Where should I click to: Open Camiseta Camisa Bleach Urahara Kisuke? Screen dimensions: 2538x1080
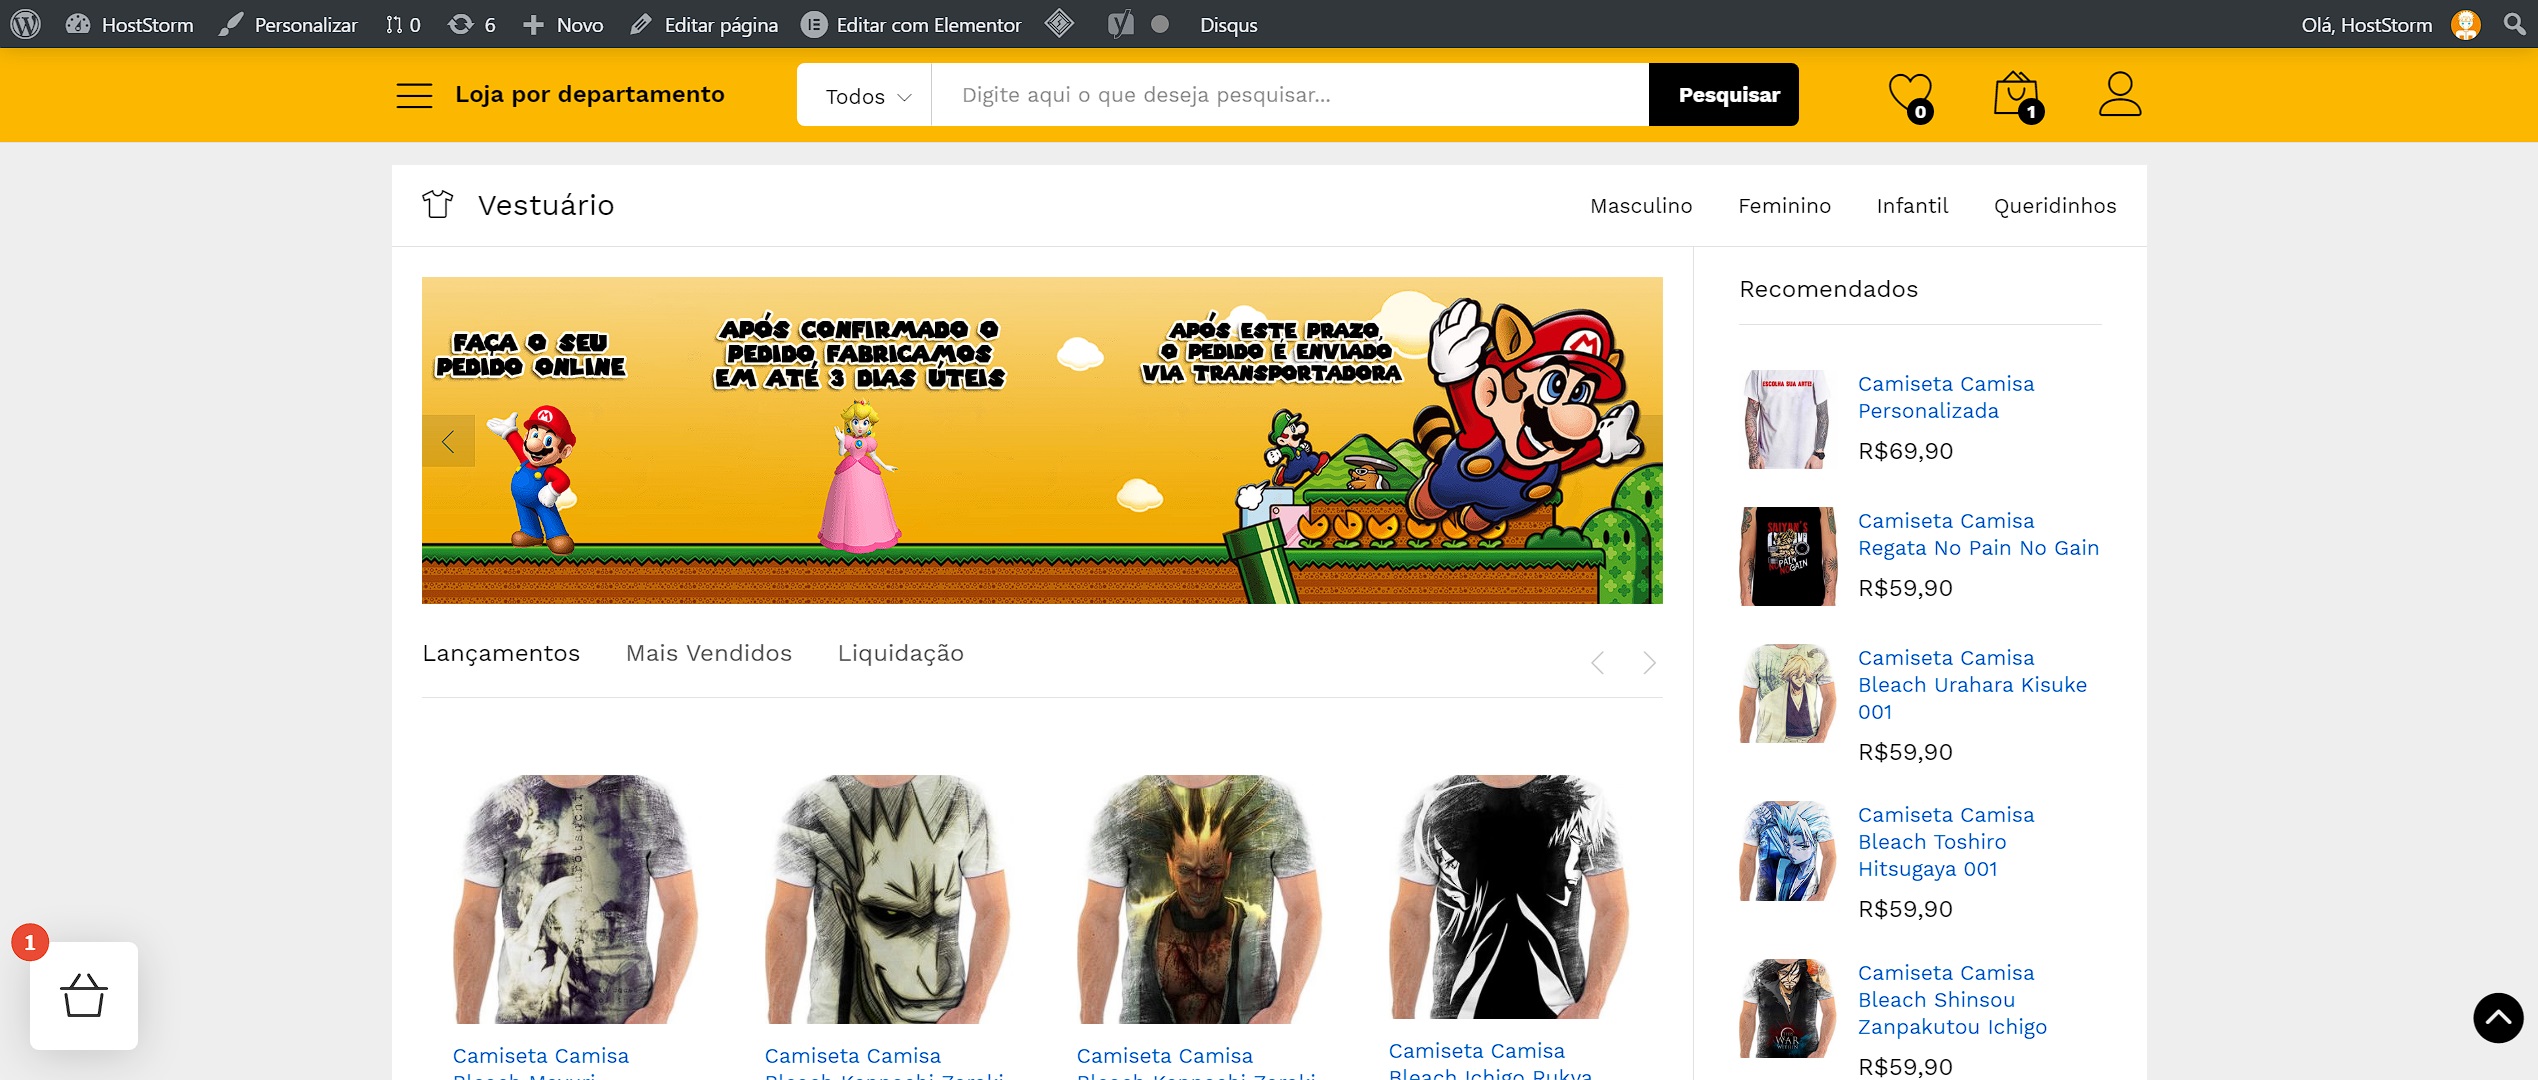click(x=1972, y=685)
